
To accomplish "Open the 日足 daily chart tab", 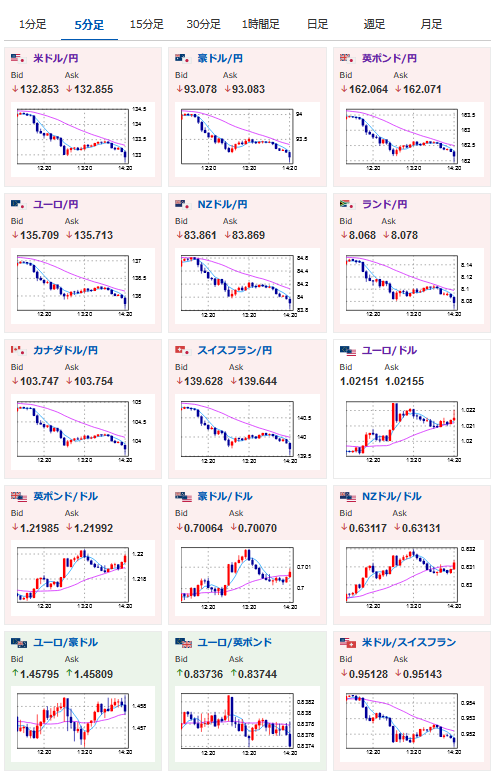I will (x=317, y=24).
